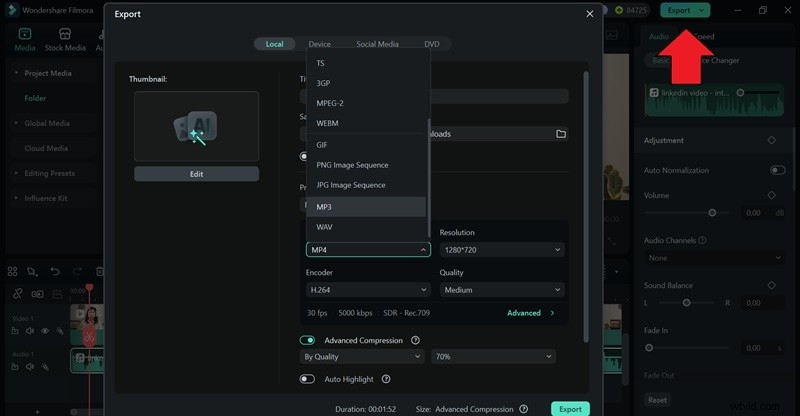Hide Video 1 track with eye icon

[45, 330]
